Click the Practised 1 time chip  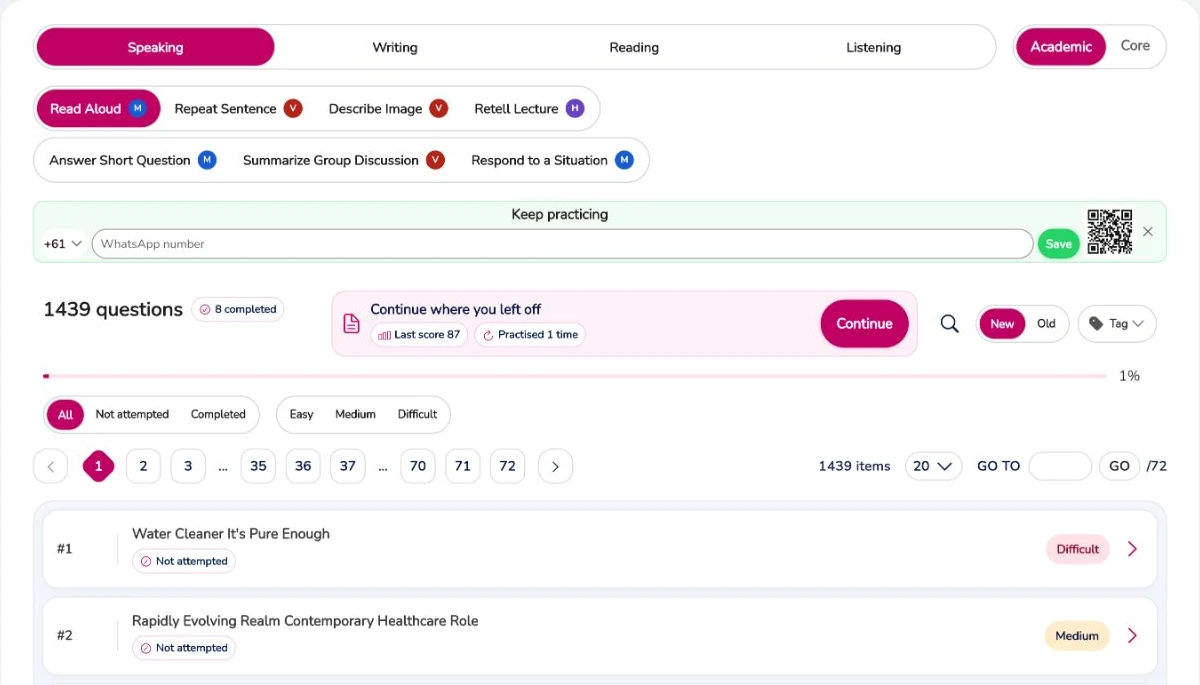tap(530, 335)
